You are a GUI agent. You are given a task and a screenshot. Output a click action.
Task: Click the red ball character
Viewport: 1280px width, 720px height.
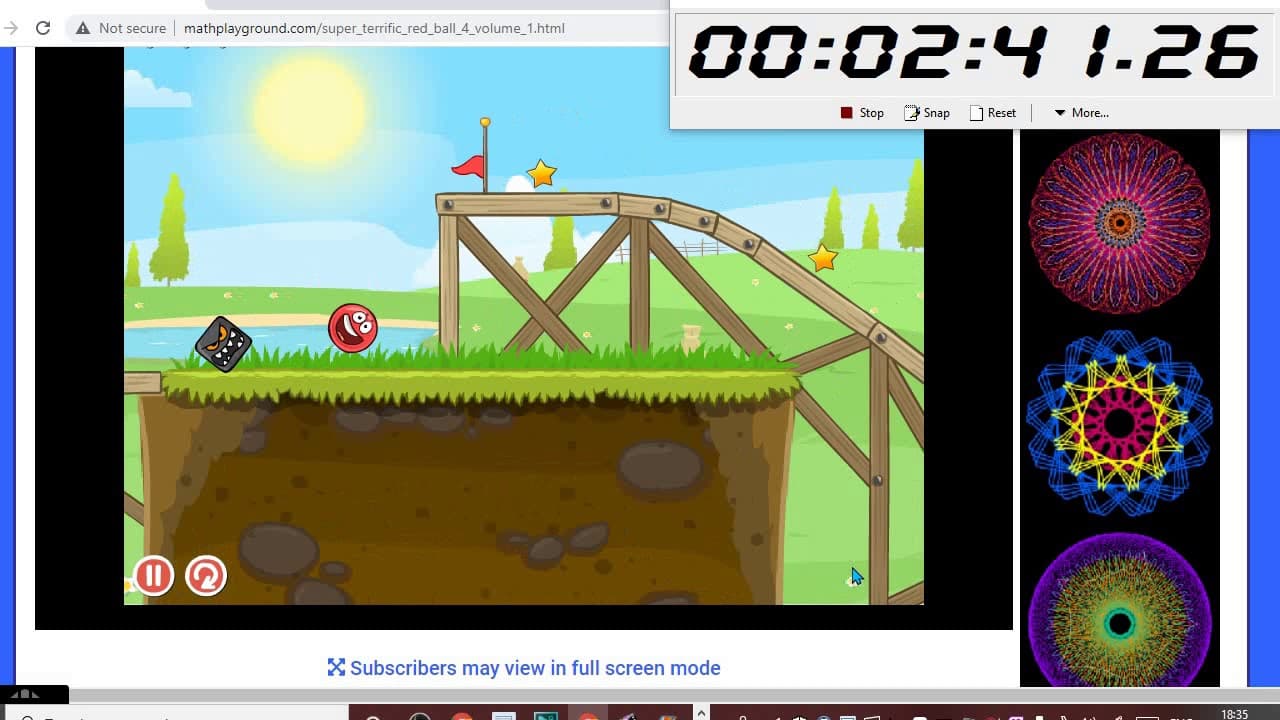[x=353, y=328]
